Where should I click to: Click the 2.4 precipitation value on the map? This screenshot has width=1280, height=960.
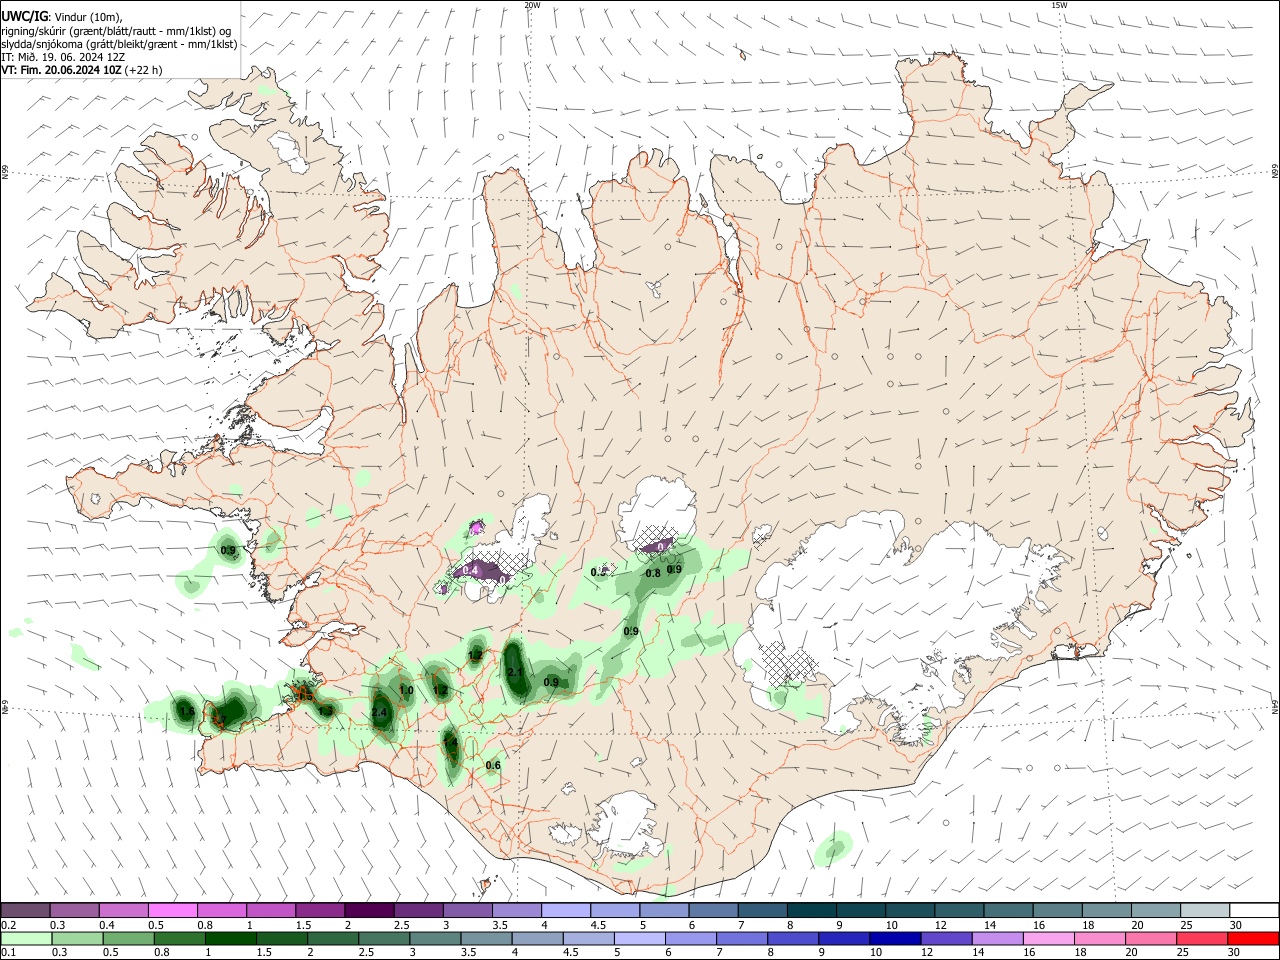tap(379, 712)
